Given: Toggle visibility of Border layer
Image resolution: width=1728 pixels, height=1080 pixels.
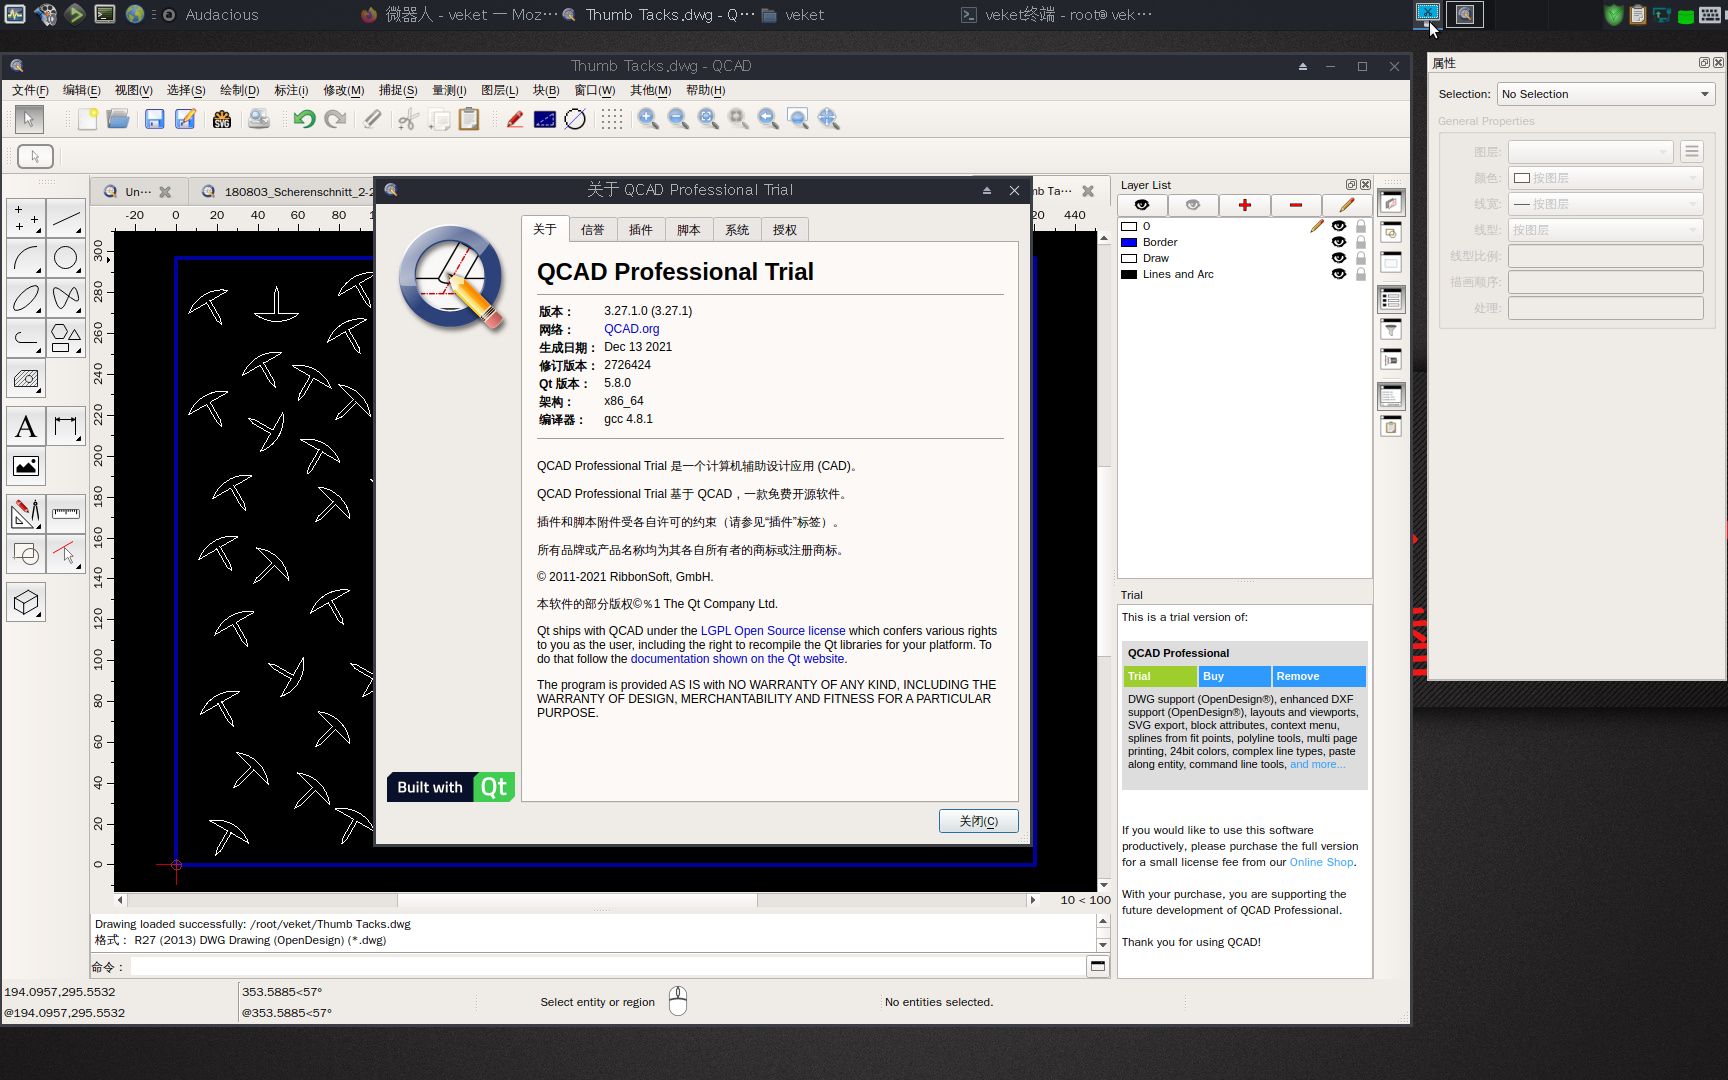Looking at the screenshot, I should [1338, 242].
